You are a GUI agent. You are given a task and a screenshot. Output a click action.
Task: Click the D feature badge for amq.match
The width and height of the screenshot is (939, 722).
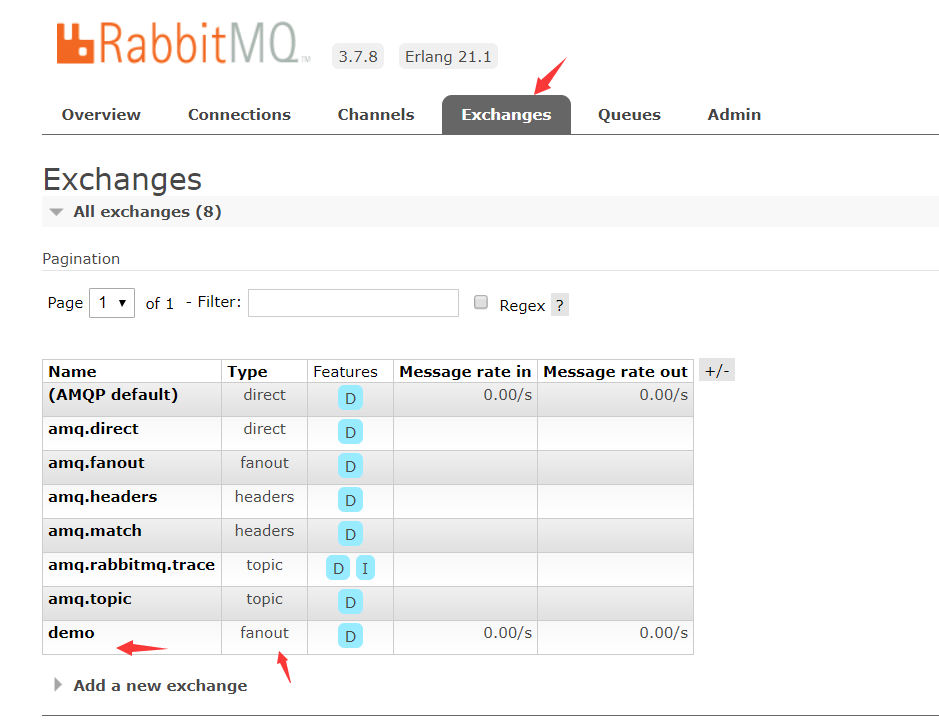pyautogui.click(x=350, y=534)
